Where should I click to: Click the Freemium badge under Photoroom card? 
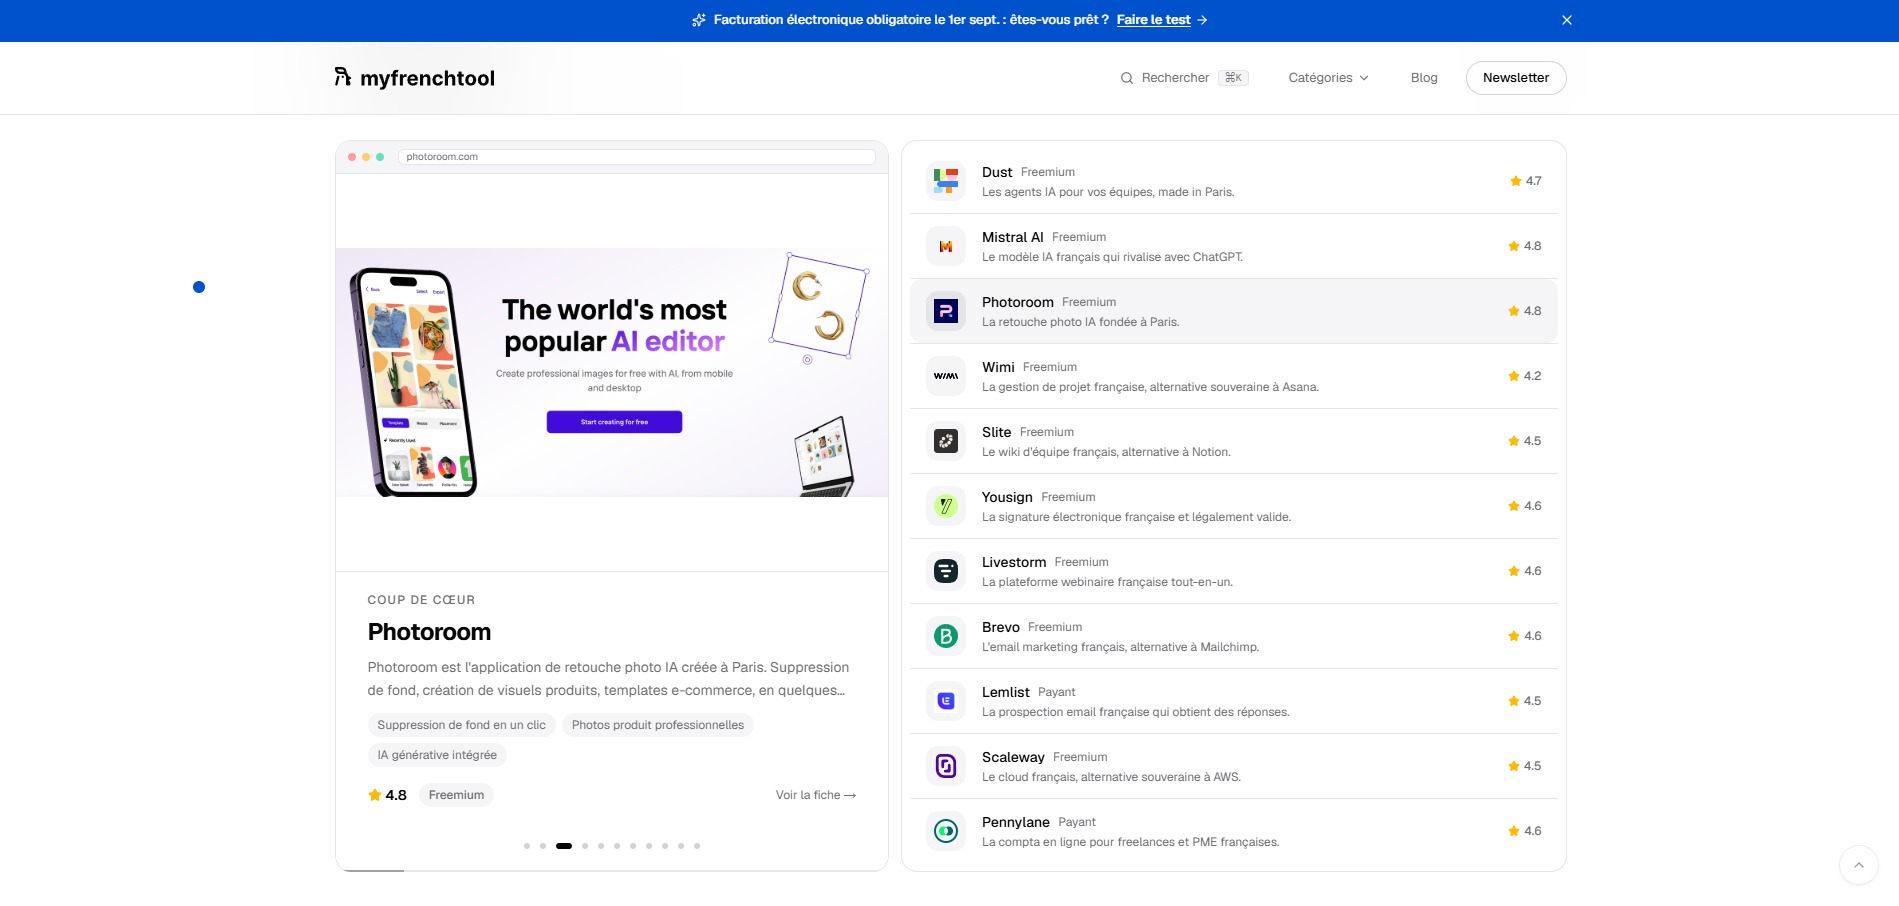click(x=456, y=795)
